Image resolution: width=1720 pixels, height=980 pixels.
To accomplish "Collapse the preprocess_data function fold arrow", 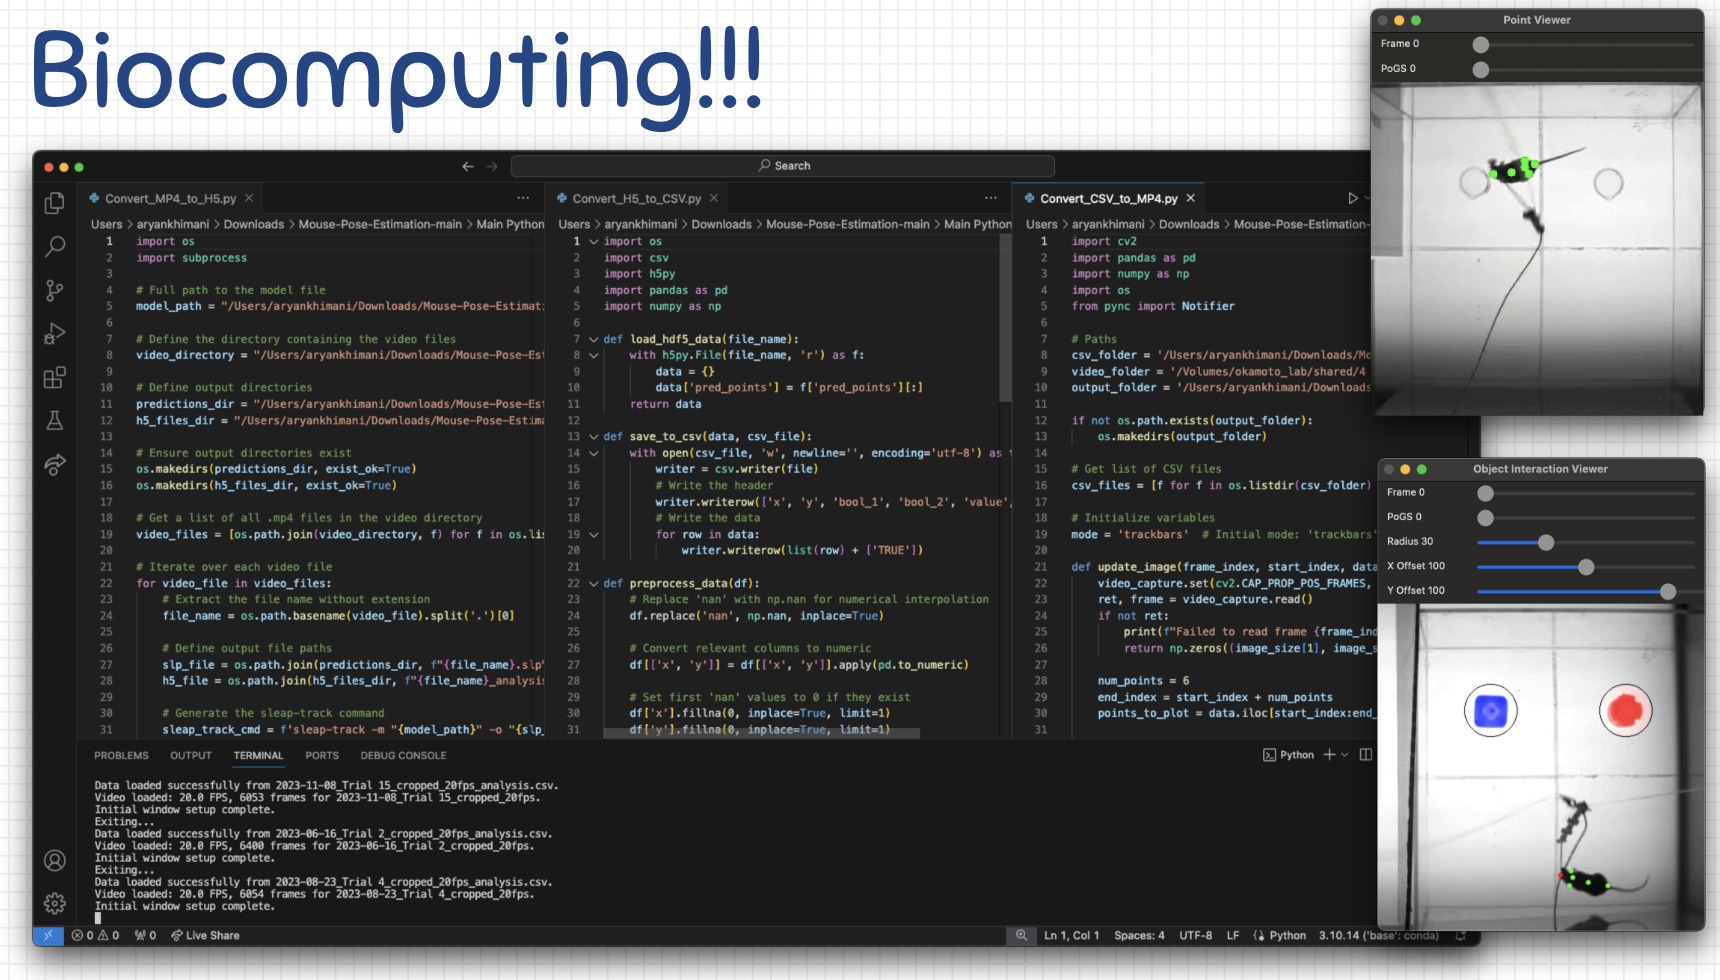I will (x=593, y=583).
